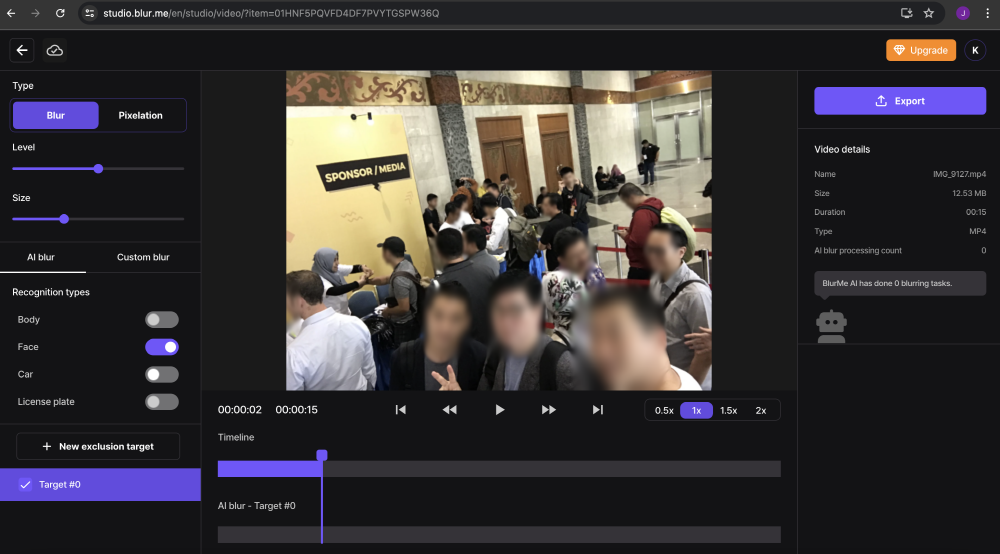
Task: Set playback speed to 0.5x
Action: [x=664, y=411]
